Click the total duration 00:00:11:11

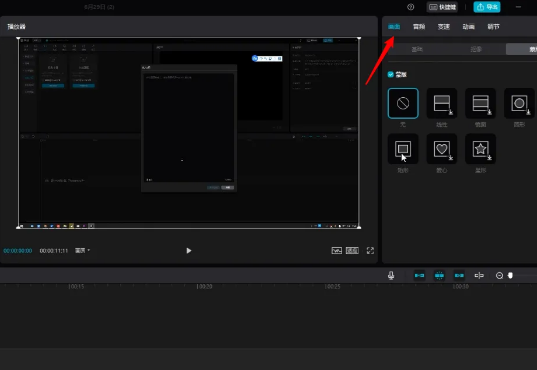tap(54, 251)
